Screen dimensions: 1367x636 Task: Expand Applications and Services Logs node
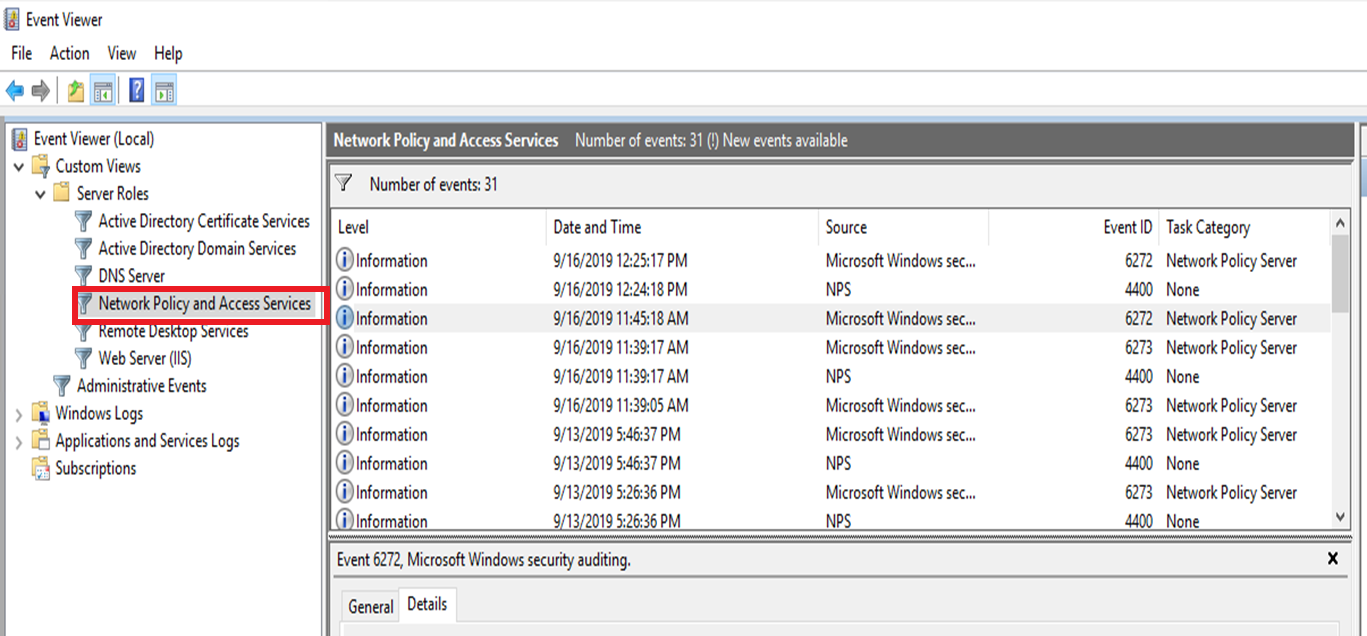[x=19, y=441]
